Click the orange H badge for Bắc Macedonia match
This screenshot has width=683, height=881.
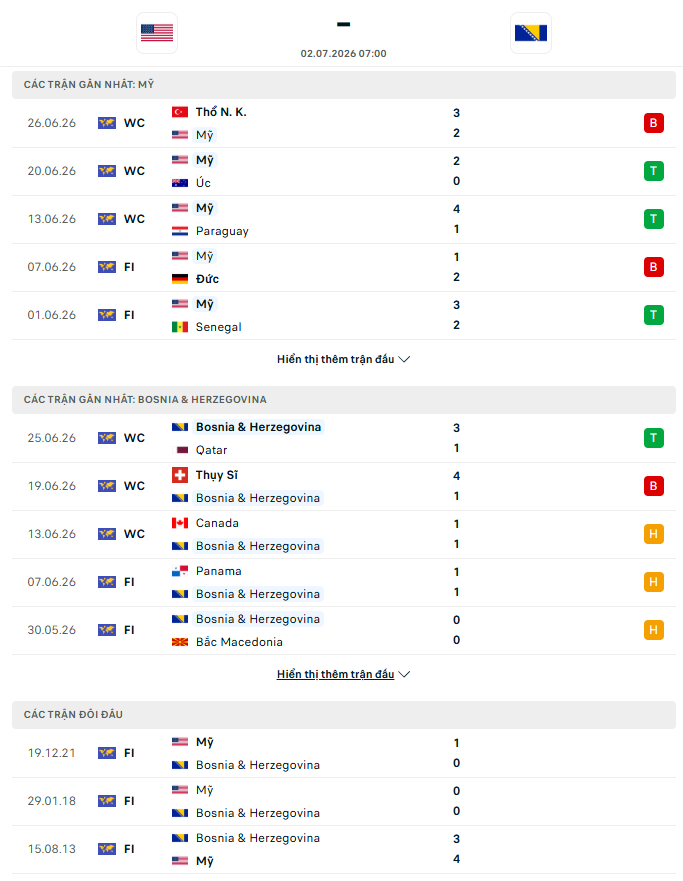(653, 630)
